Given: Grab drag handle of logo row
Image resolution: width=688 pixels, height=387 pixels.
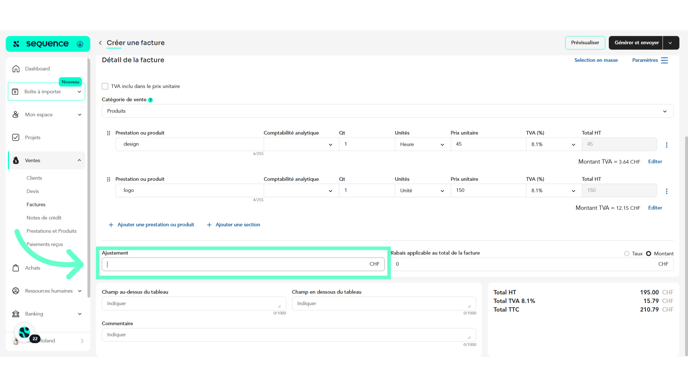Looking at the screenshot, I should click(x=108, y=179).
